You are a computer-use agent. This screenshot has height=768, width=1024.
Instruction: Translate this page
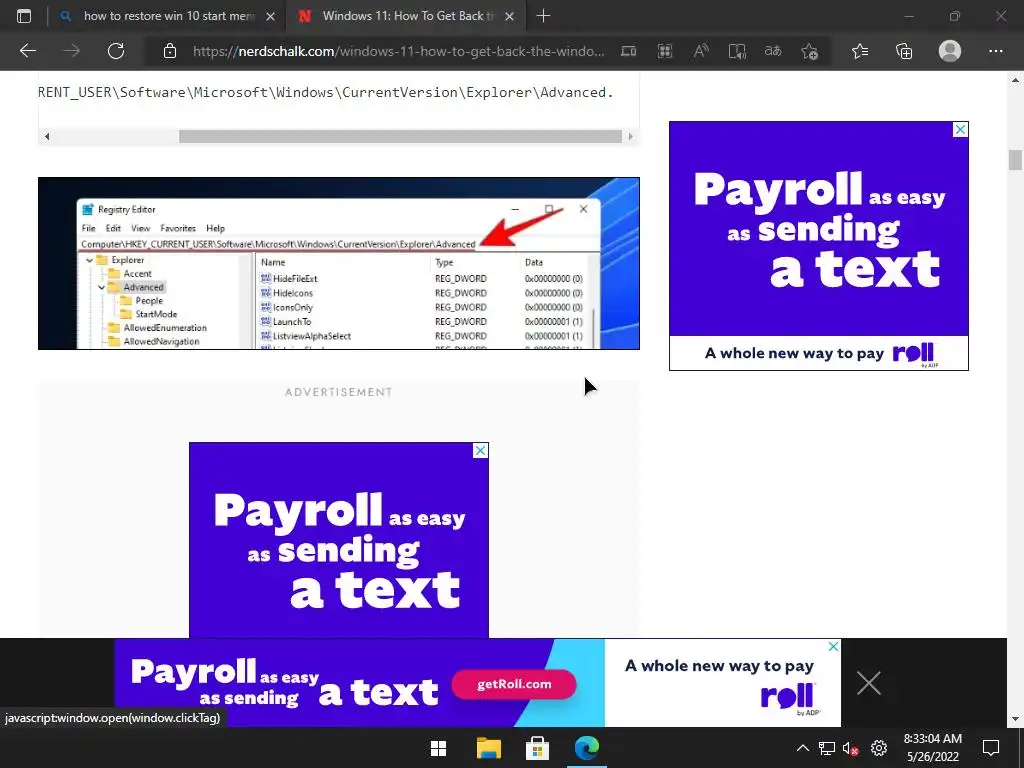pos(773,51)
